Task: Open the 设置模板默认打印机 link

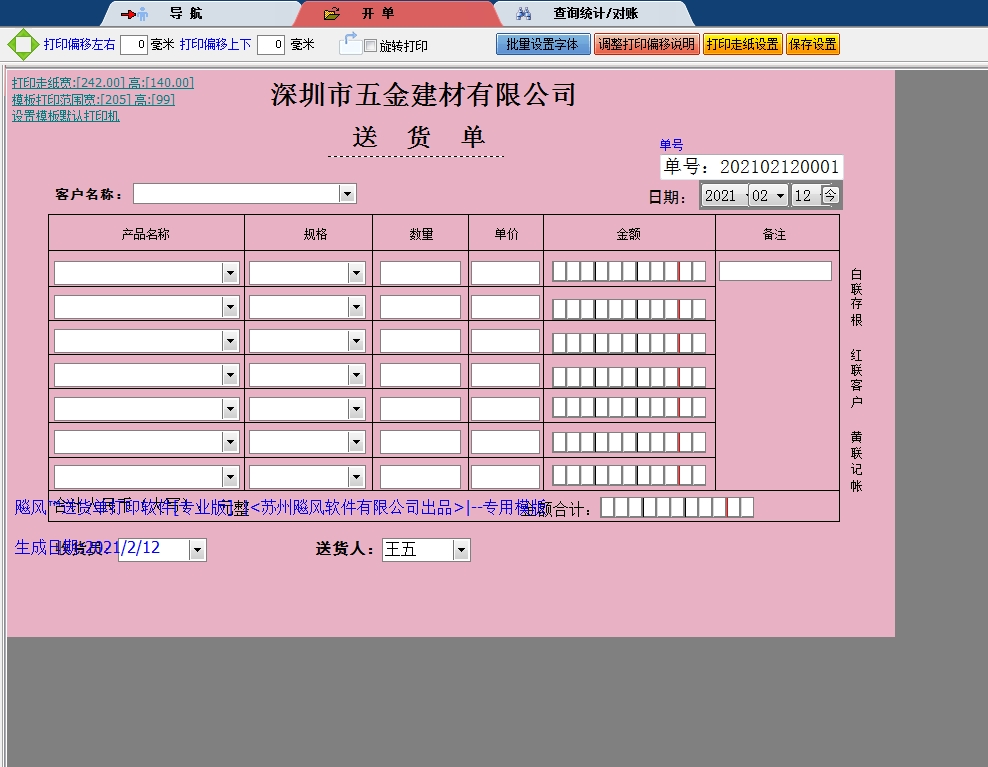Action: pyautogui.click(x=65, y=117)
